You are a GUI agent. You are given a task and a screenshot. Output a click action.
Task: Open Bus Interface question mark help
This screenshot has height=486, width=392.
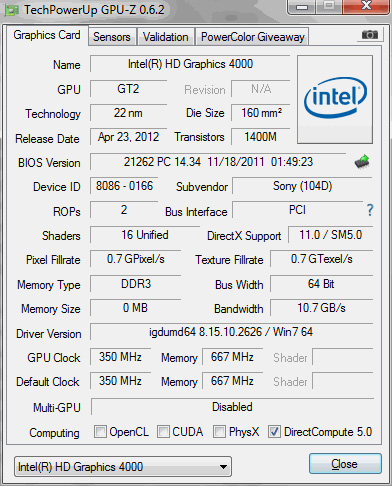(370, 210)
